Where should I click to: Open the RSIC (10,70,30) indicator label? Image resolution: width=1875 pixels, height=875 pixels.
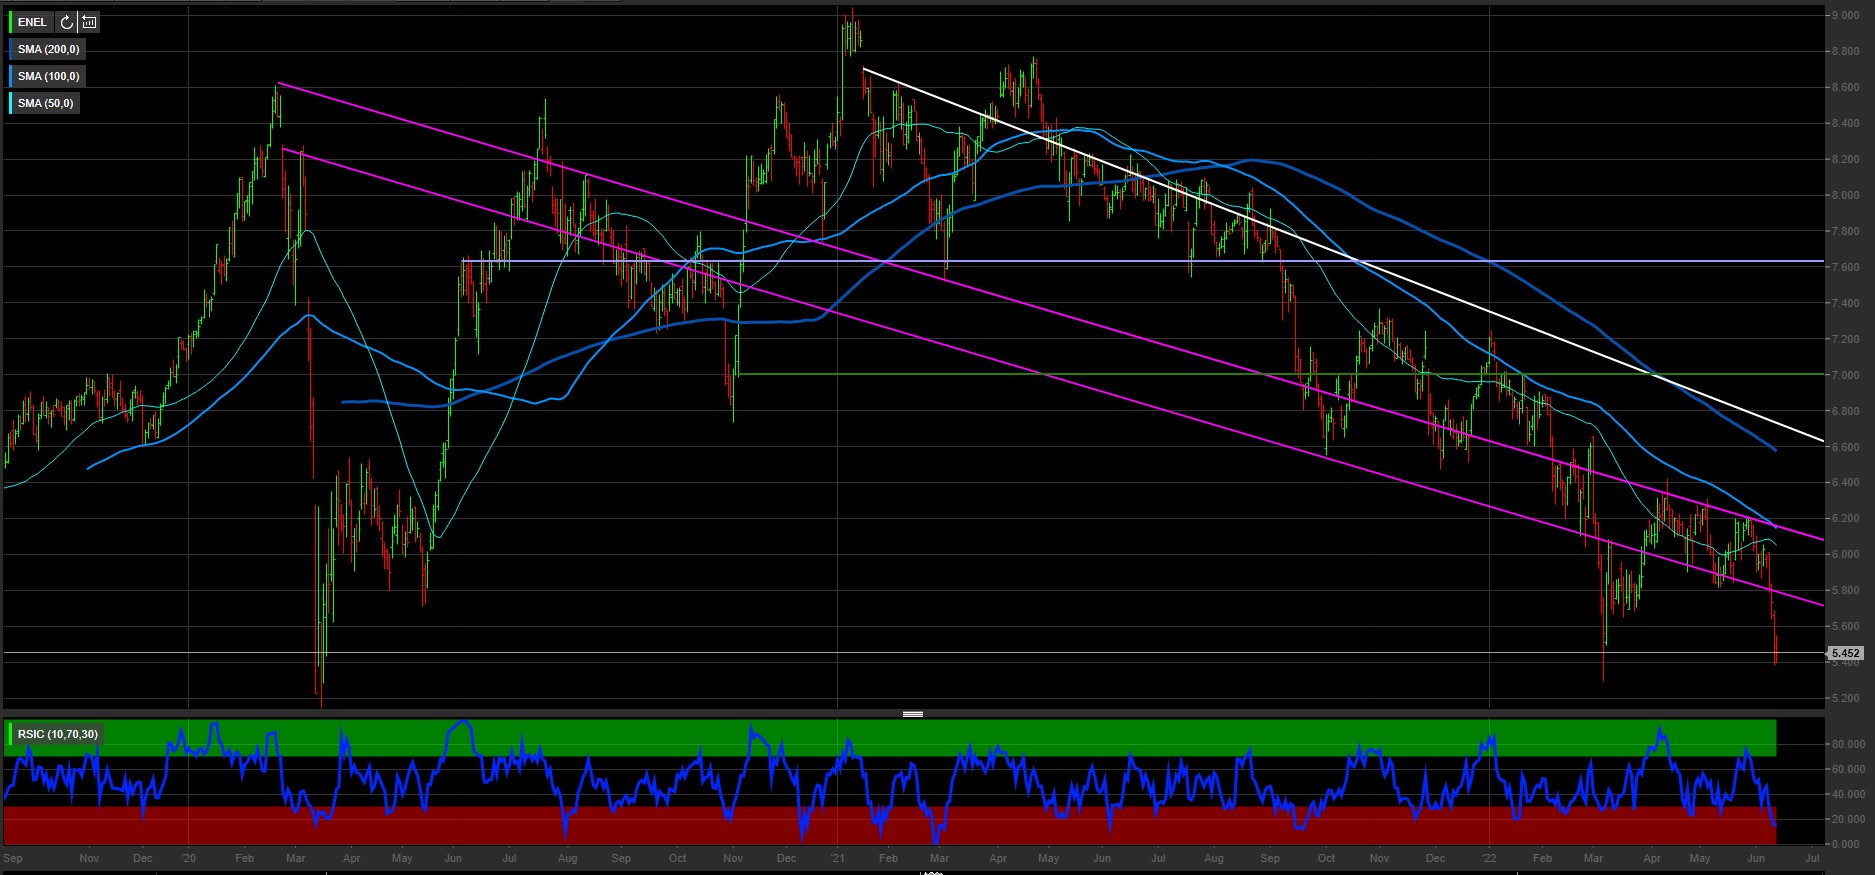[58, 734]
